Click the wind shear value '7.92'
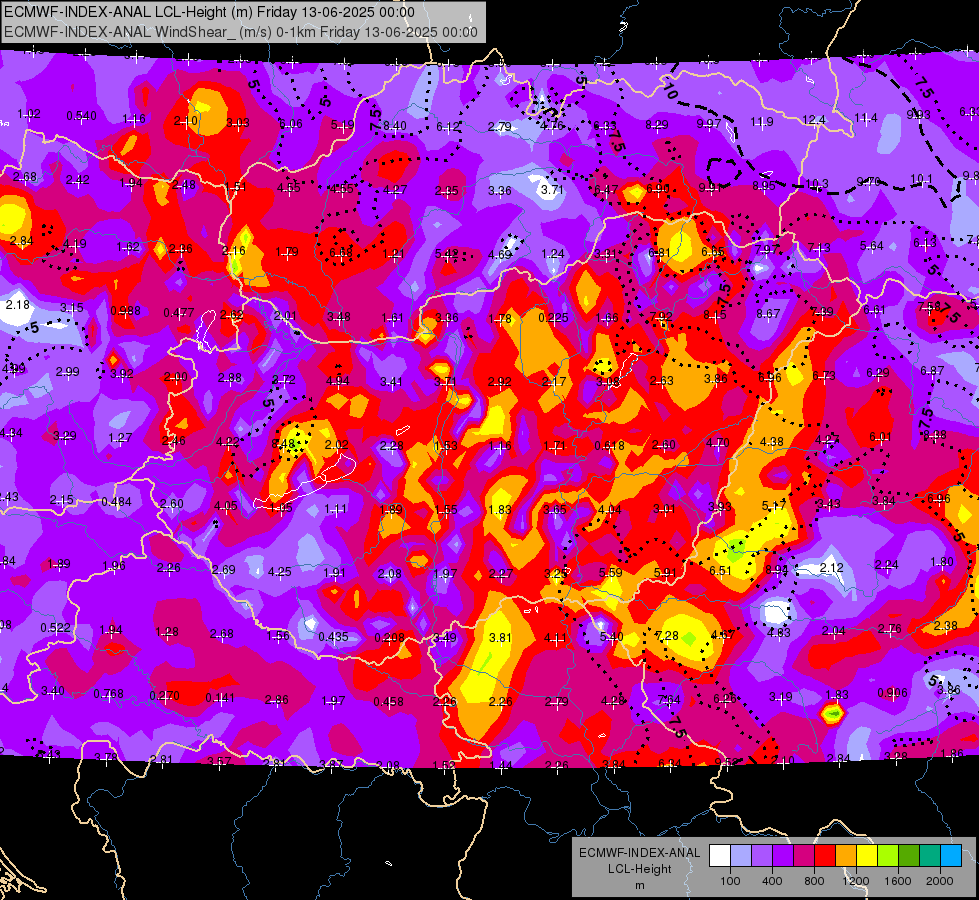This screenshot has width=979, height=900. (x=661, y=316)
